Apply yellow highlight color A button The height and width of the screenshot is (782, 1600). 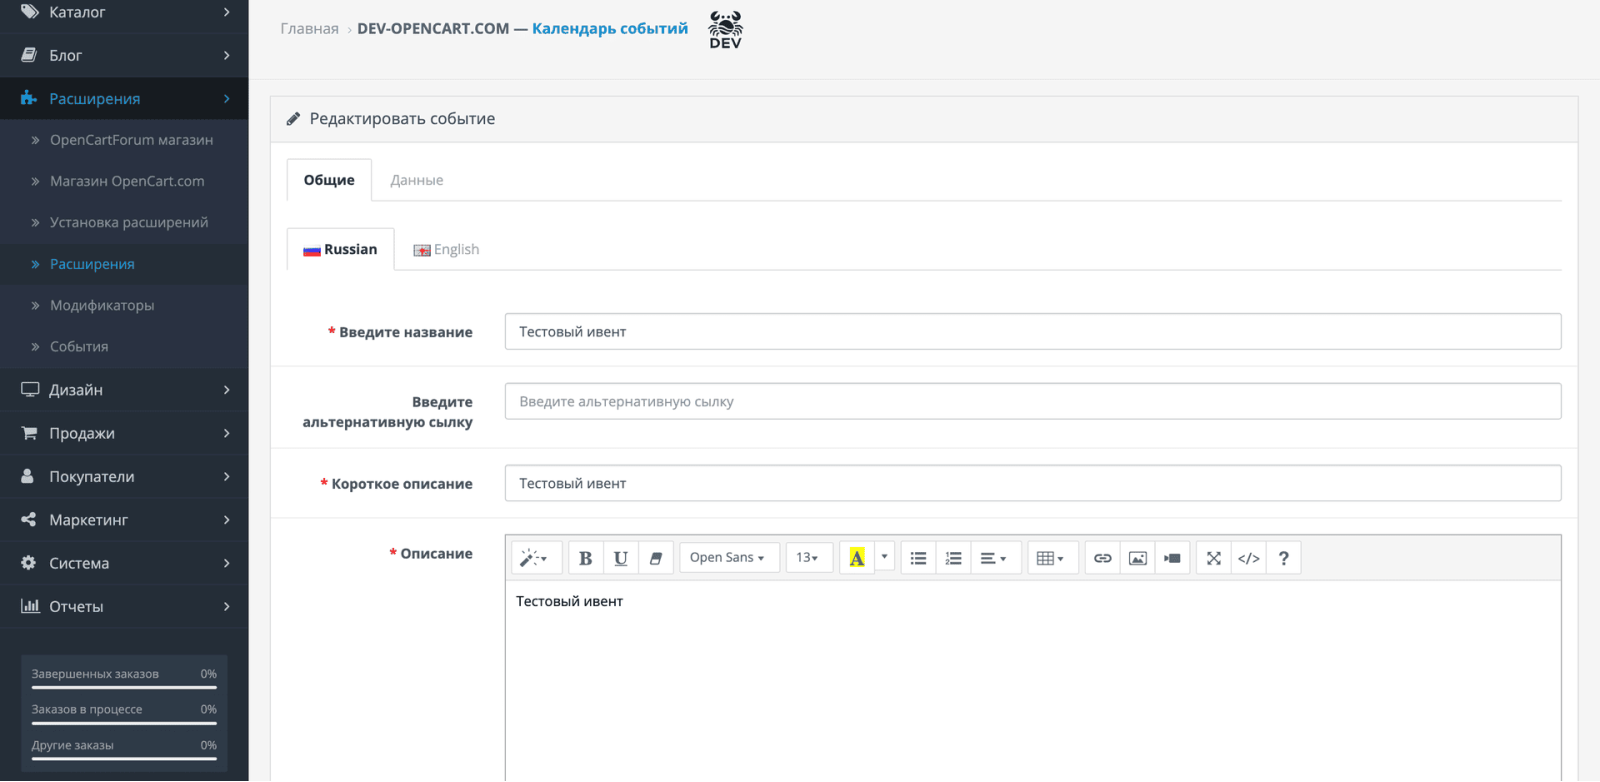click(857, 558)
